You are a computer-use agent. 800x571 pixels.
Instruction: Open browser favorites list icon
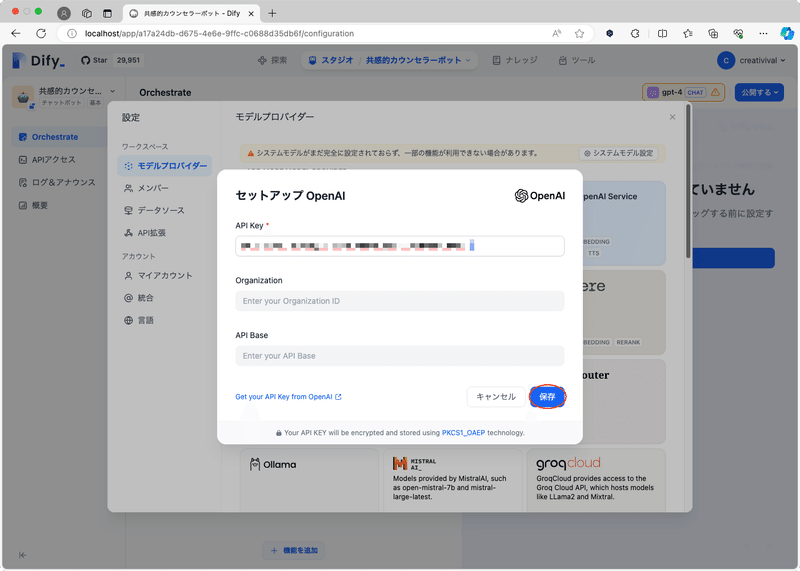pos(688,34)
